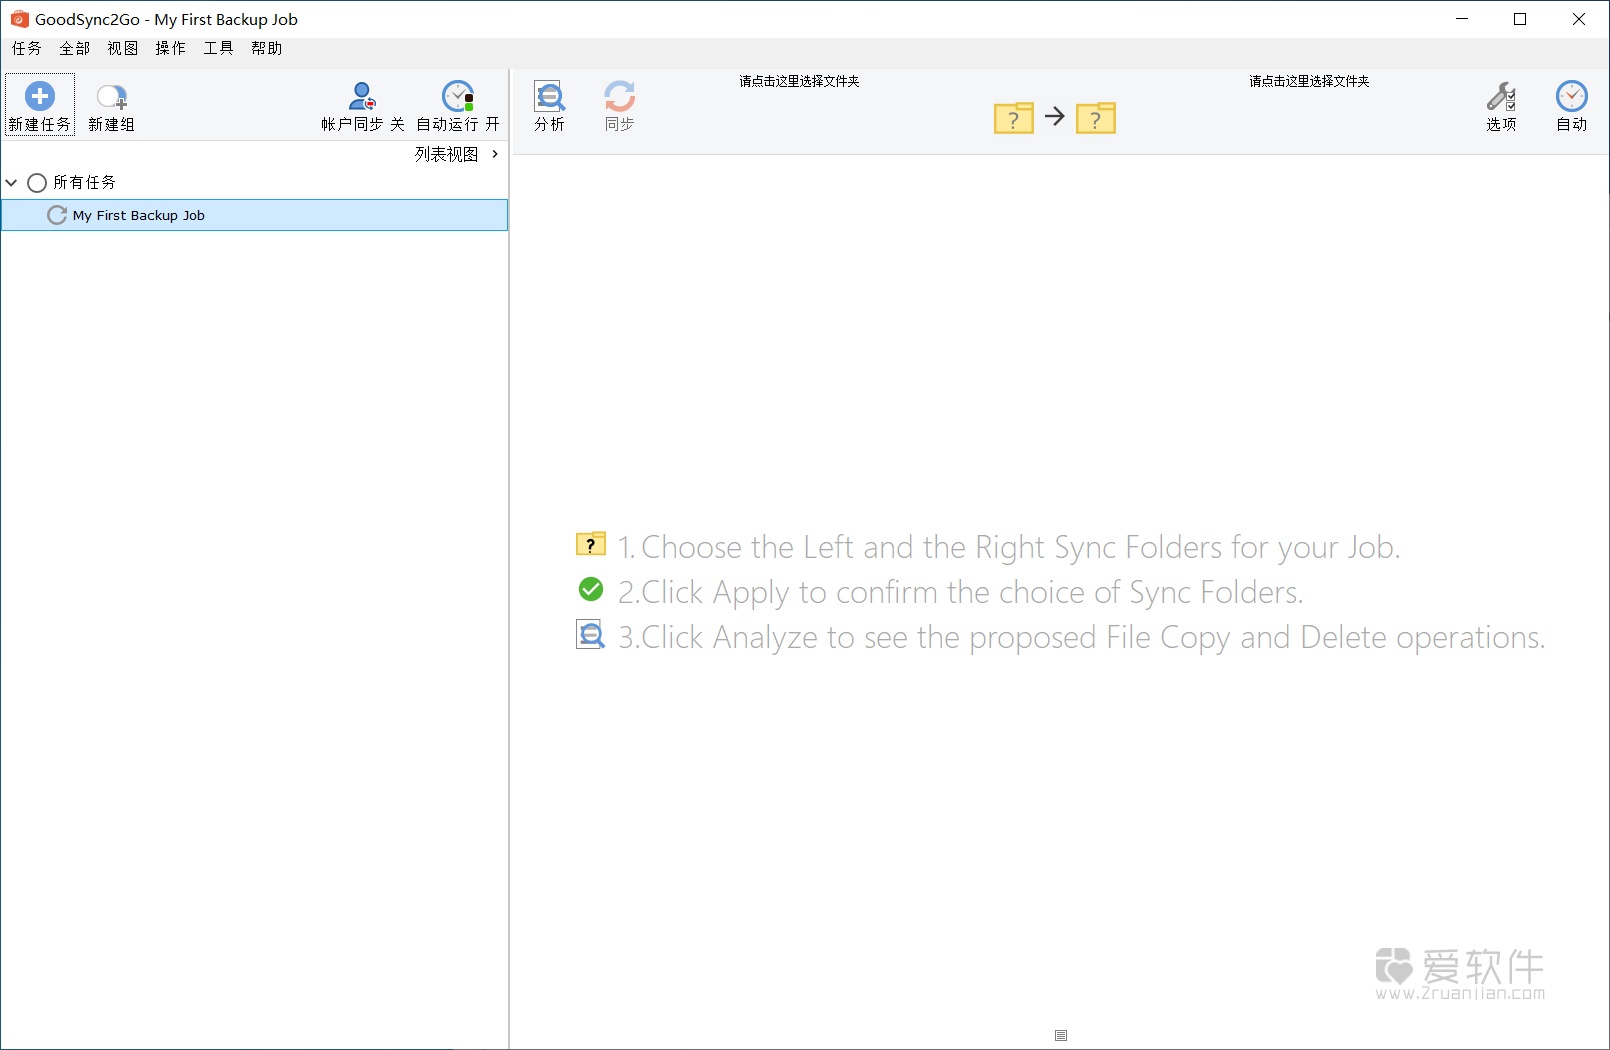Click the sync icon beside My First Backup Job
1610x1050 pixels.
coord(57,214)
